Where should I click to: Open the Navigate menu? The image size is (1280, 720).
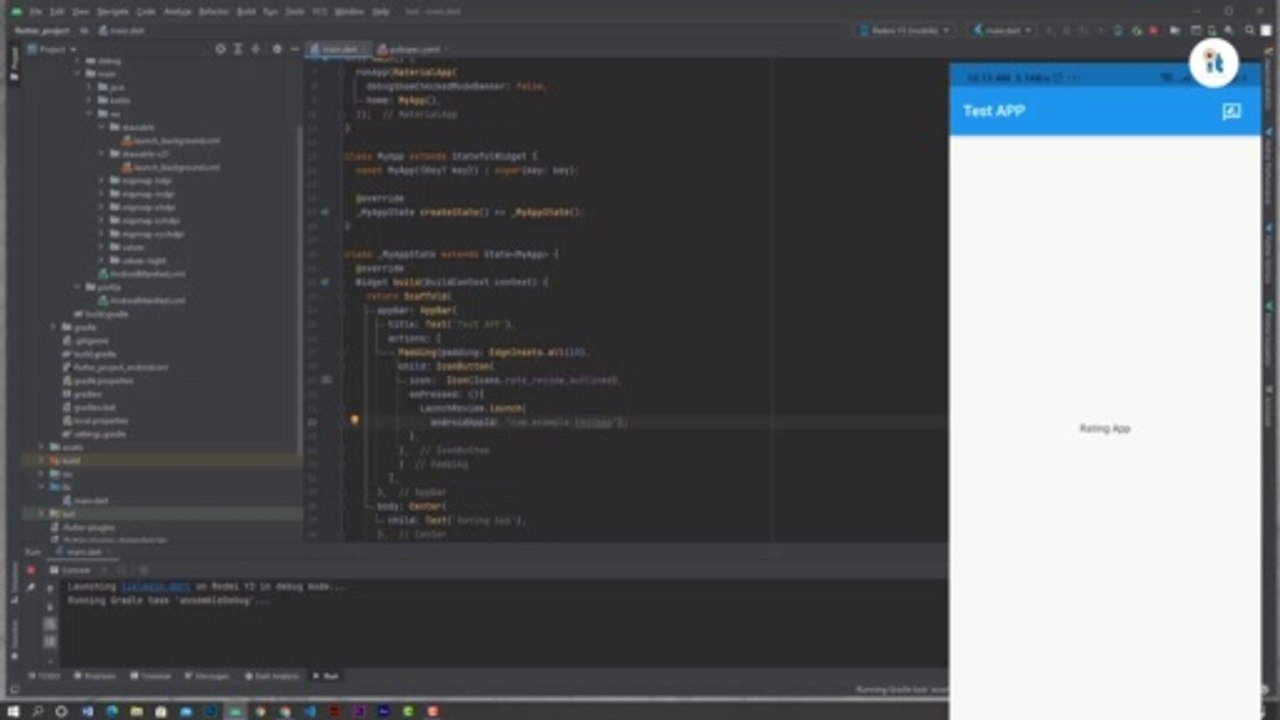(113, 11)
